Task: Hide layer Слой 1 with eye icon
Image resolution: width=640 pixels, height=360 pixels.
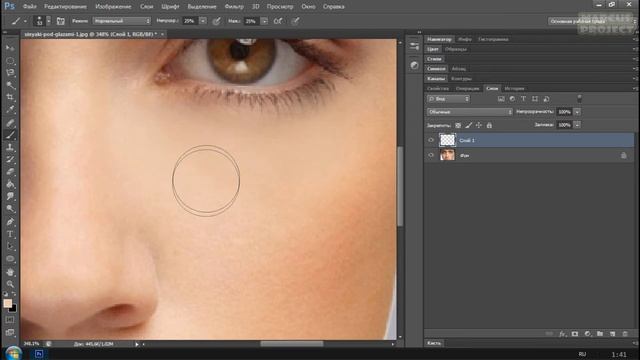Action: [x=431, y=140]
